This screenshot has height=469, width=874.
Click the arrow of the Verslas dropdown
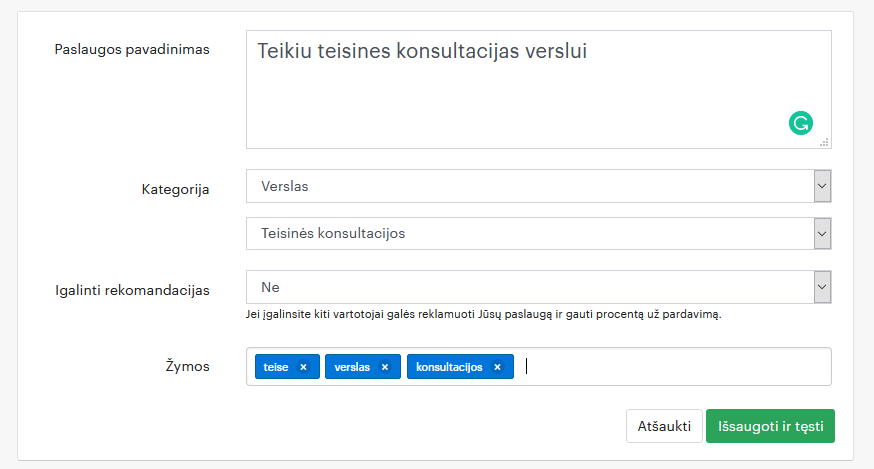pyautogui.click(x=822, y=186)
